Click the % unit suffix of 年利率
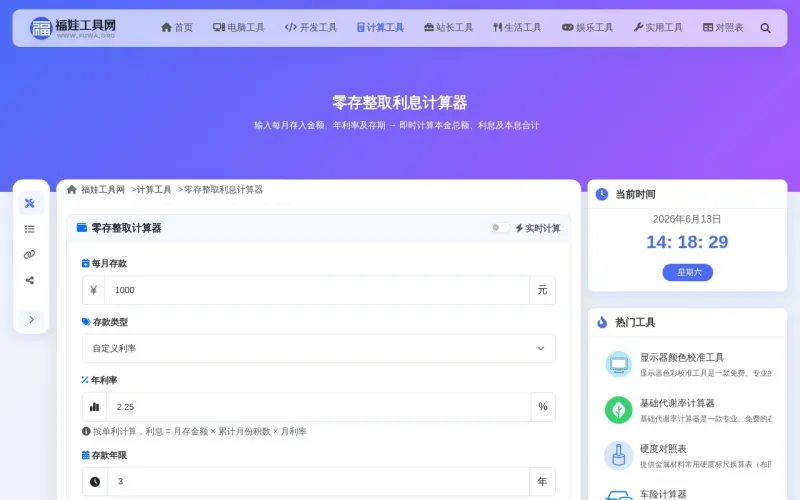 543,407
